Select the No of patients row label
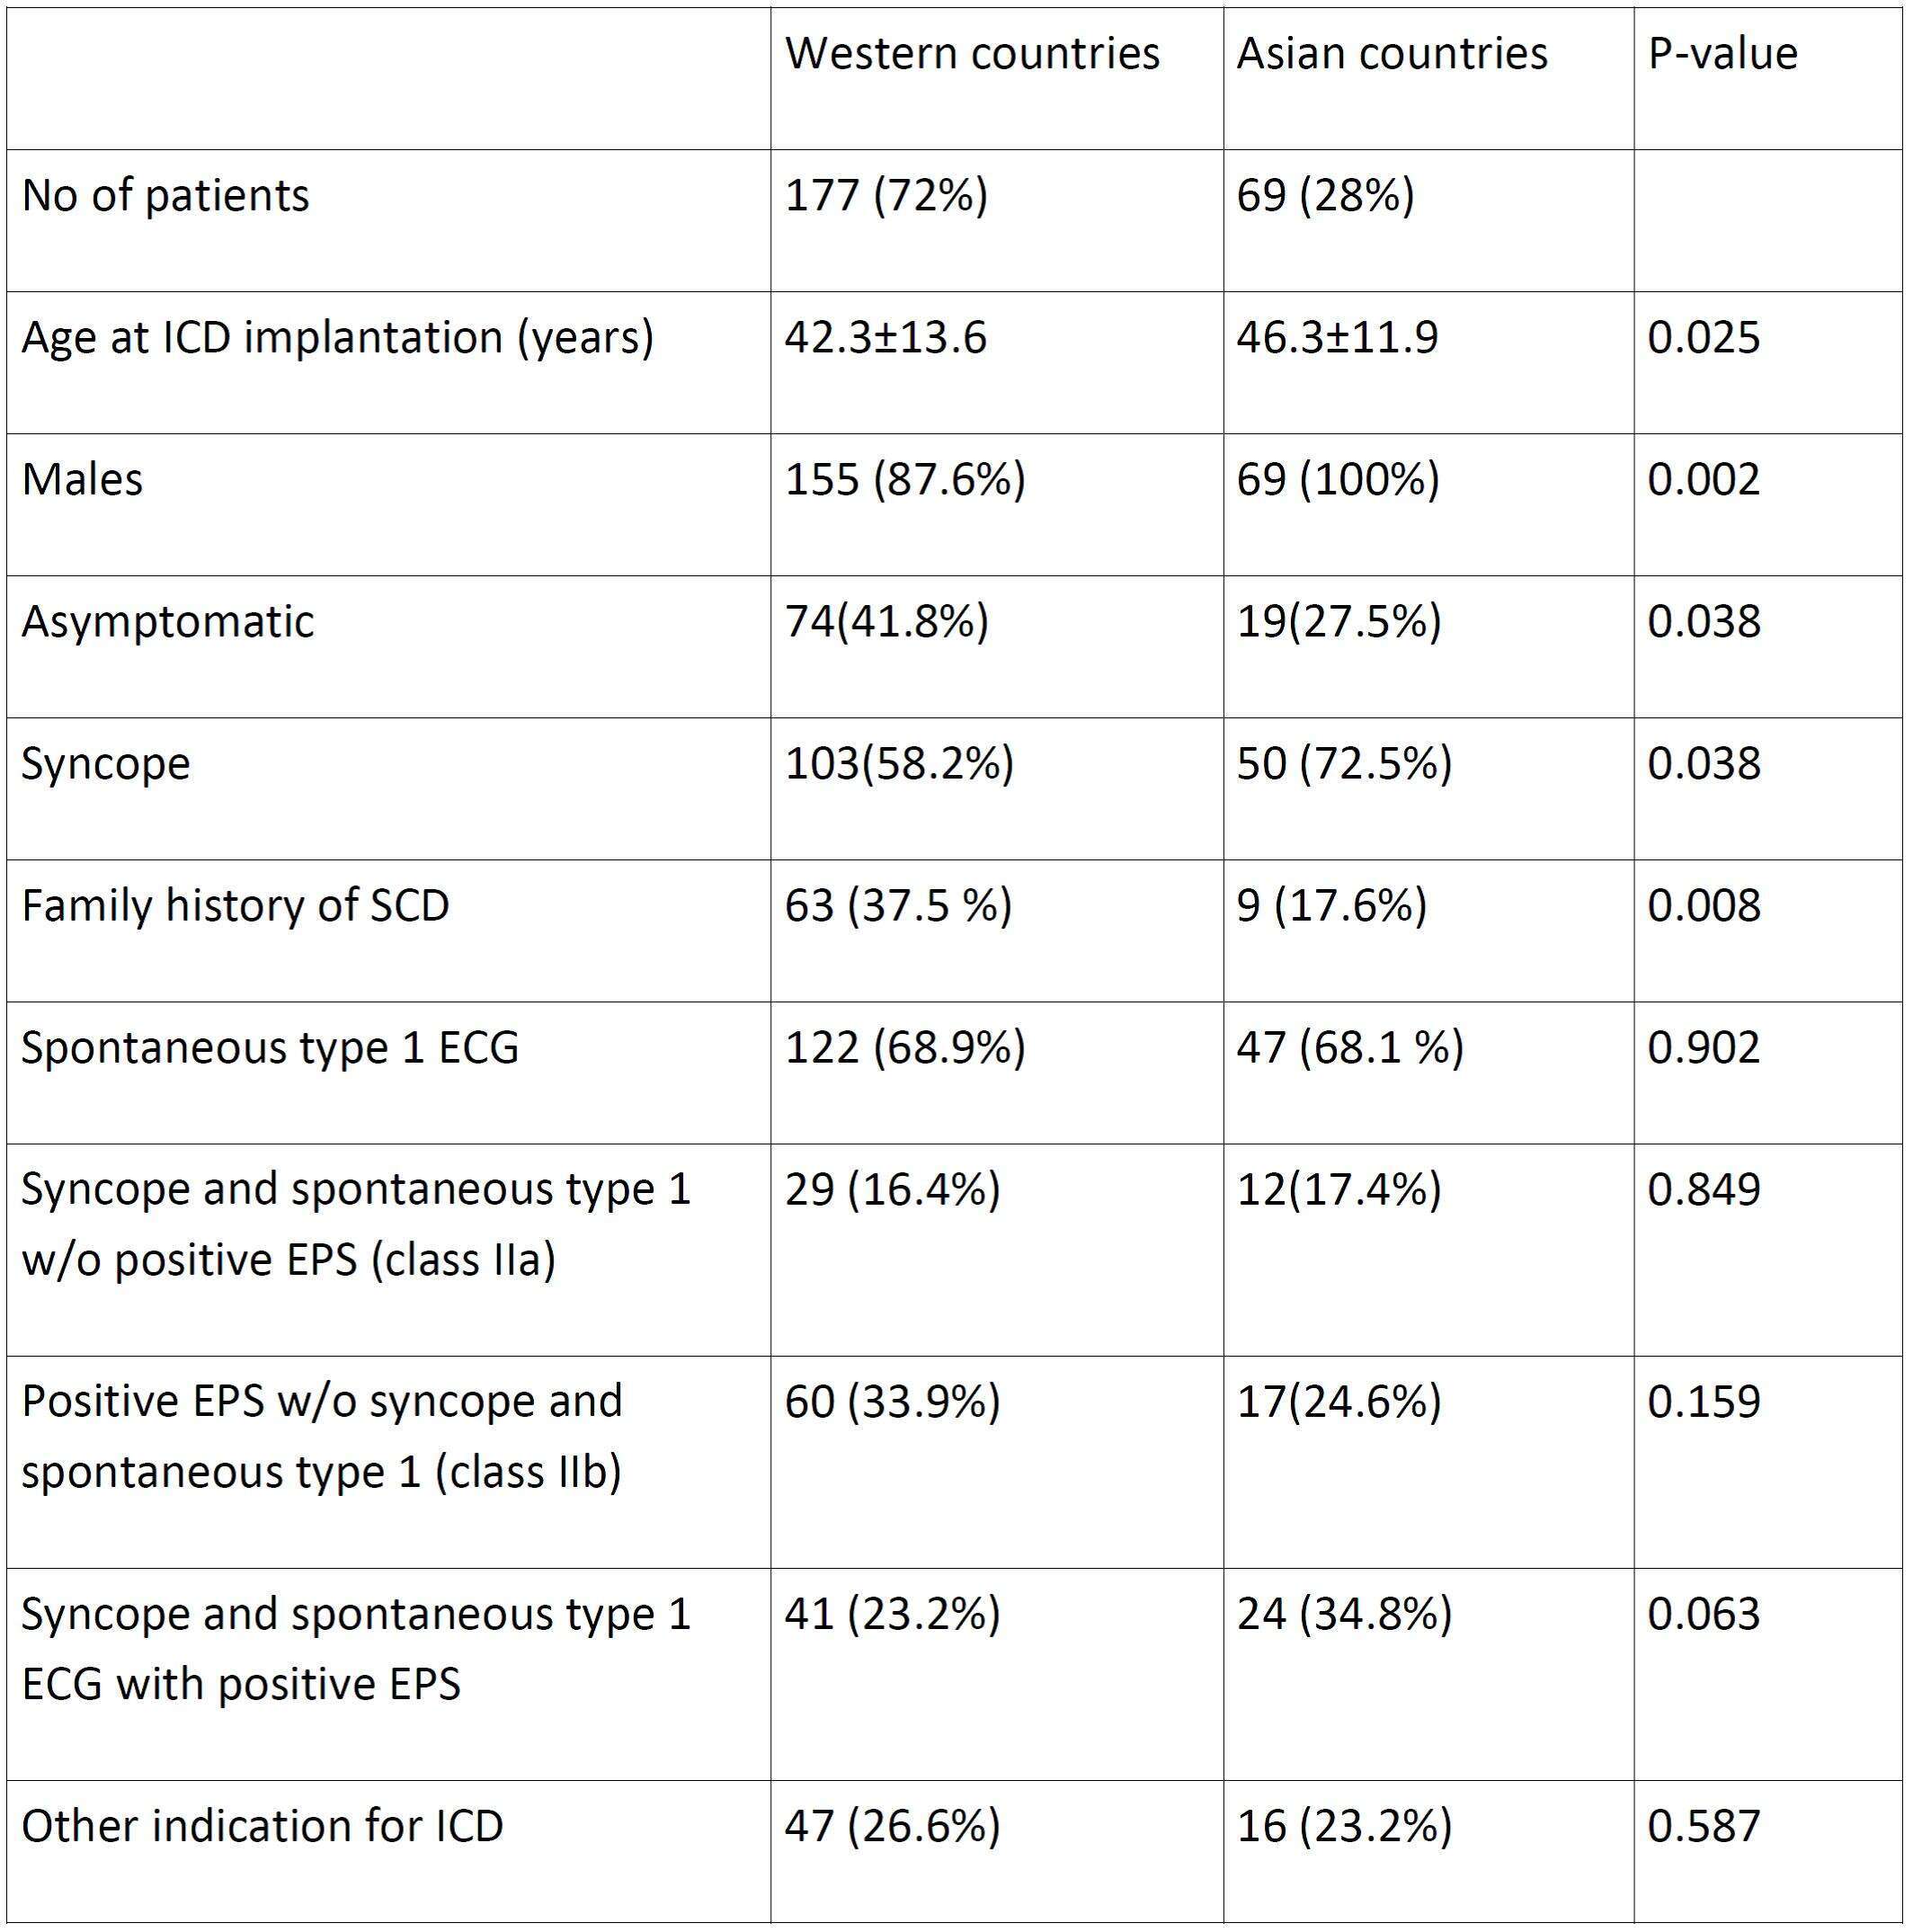Viewport: 1913px width, 1932px height. (166, 195)
